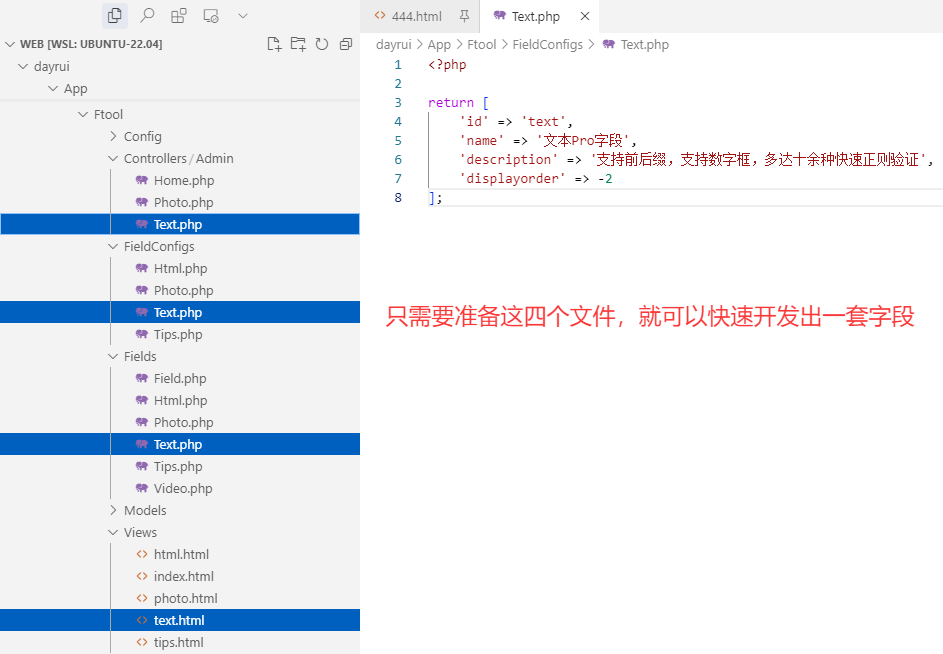Open the Remote Explorer icon
This screenshot has height=654, width=943.
pyautogui.click(x=211, y=16)
